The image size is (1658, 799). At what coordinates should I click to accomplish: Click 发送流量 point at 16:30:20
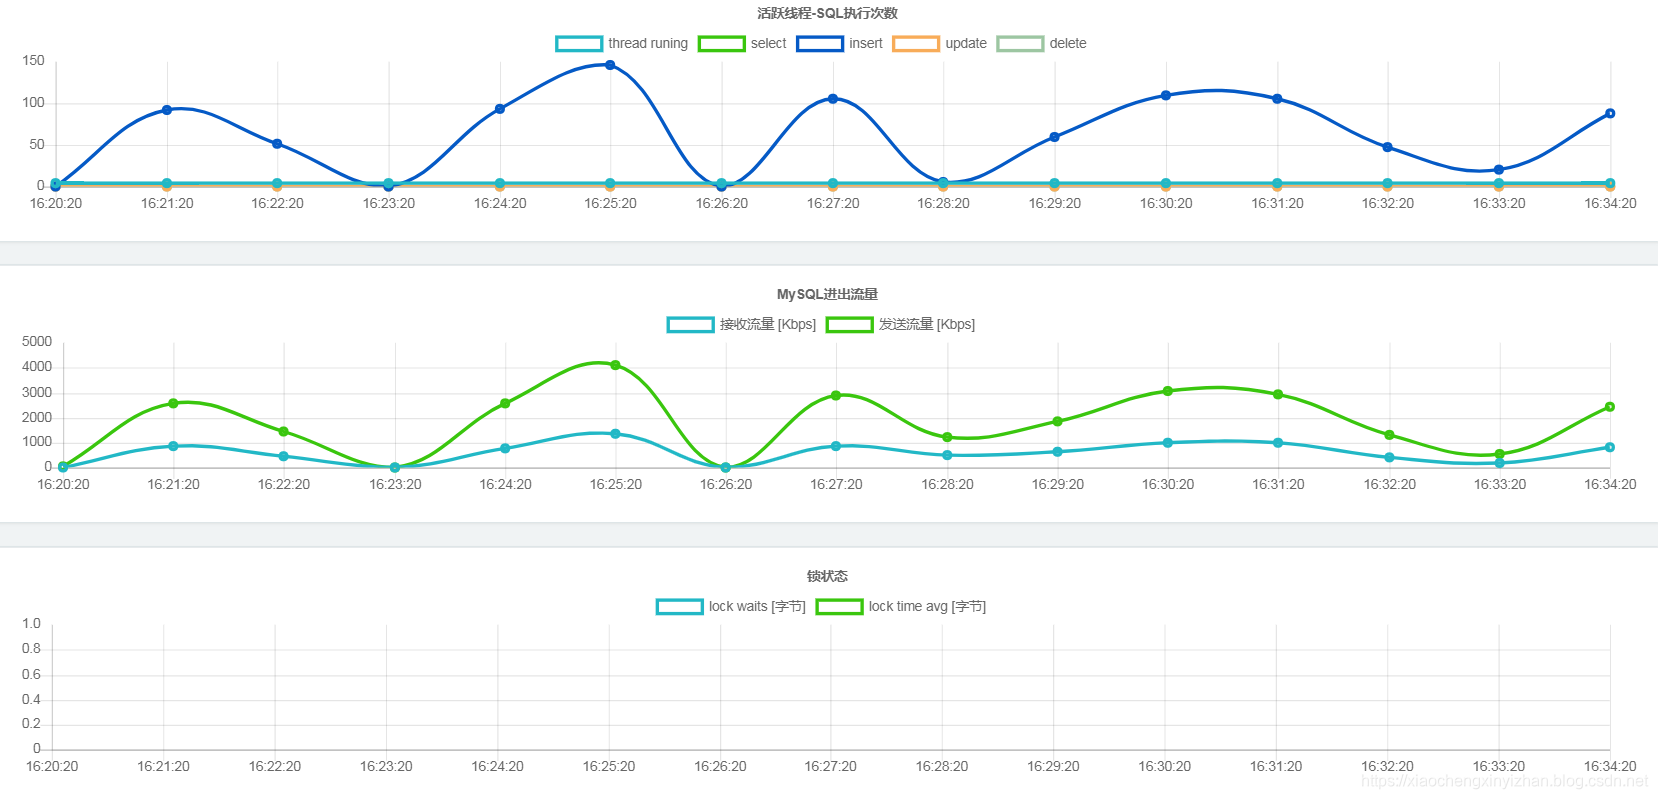pos(1168,391)
